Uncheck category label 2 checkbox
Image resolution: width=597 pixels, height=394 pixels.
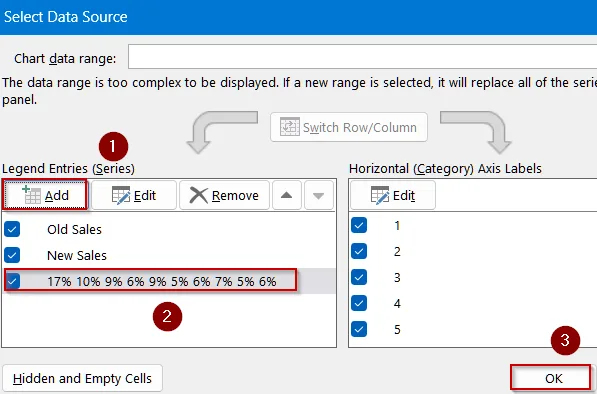coord(359,251)
